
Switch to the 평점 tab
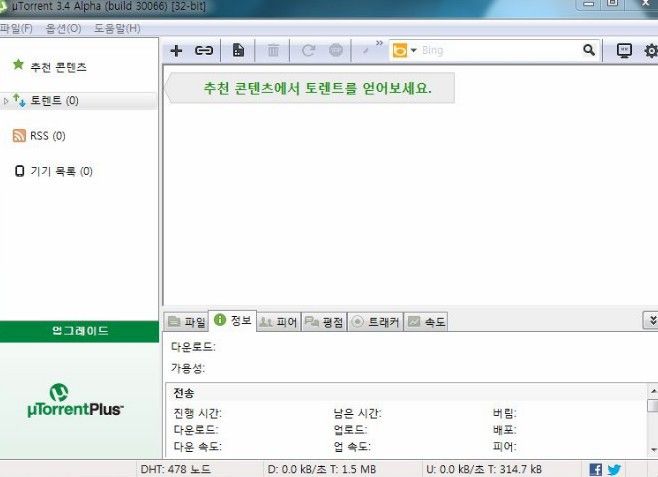click(x=324, y=322)
